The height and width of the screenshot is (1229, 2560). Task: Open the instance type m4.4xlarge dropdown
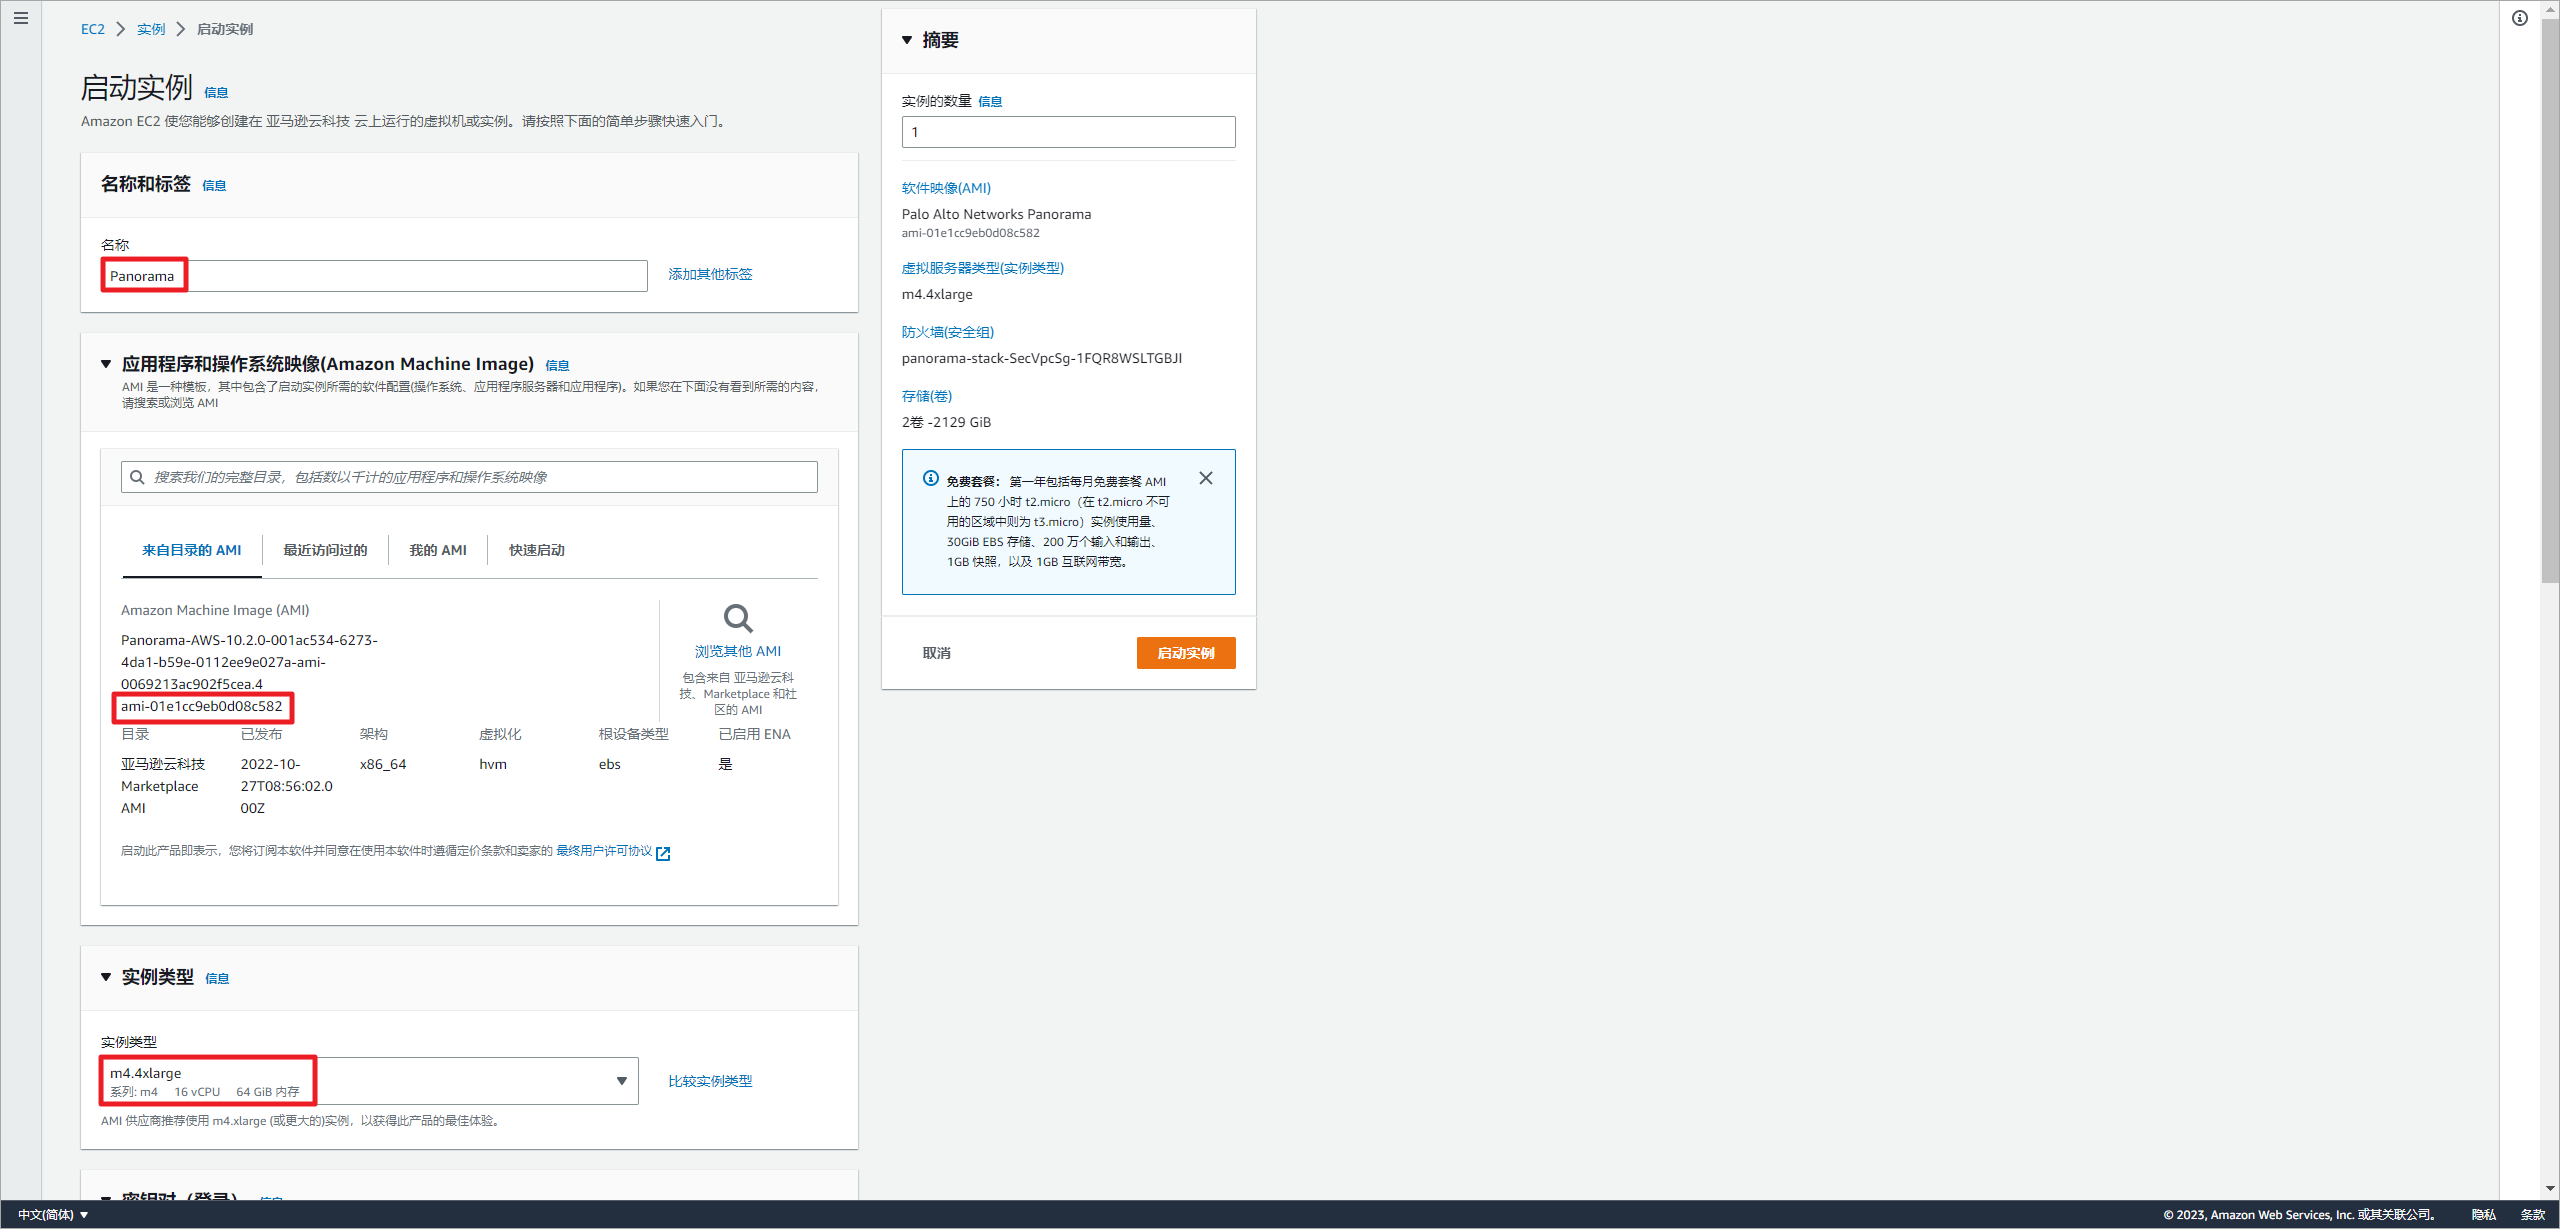(x=369, y=1081)
